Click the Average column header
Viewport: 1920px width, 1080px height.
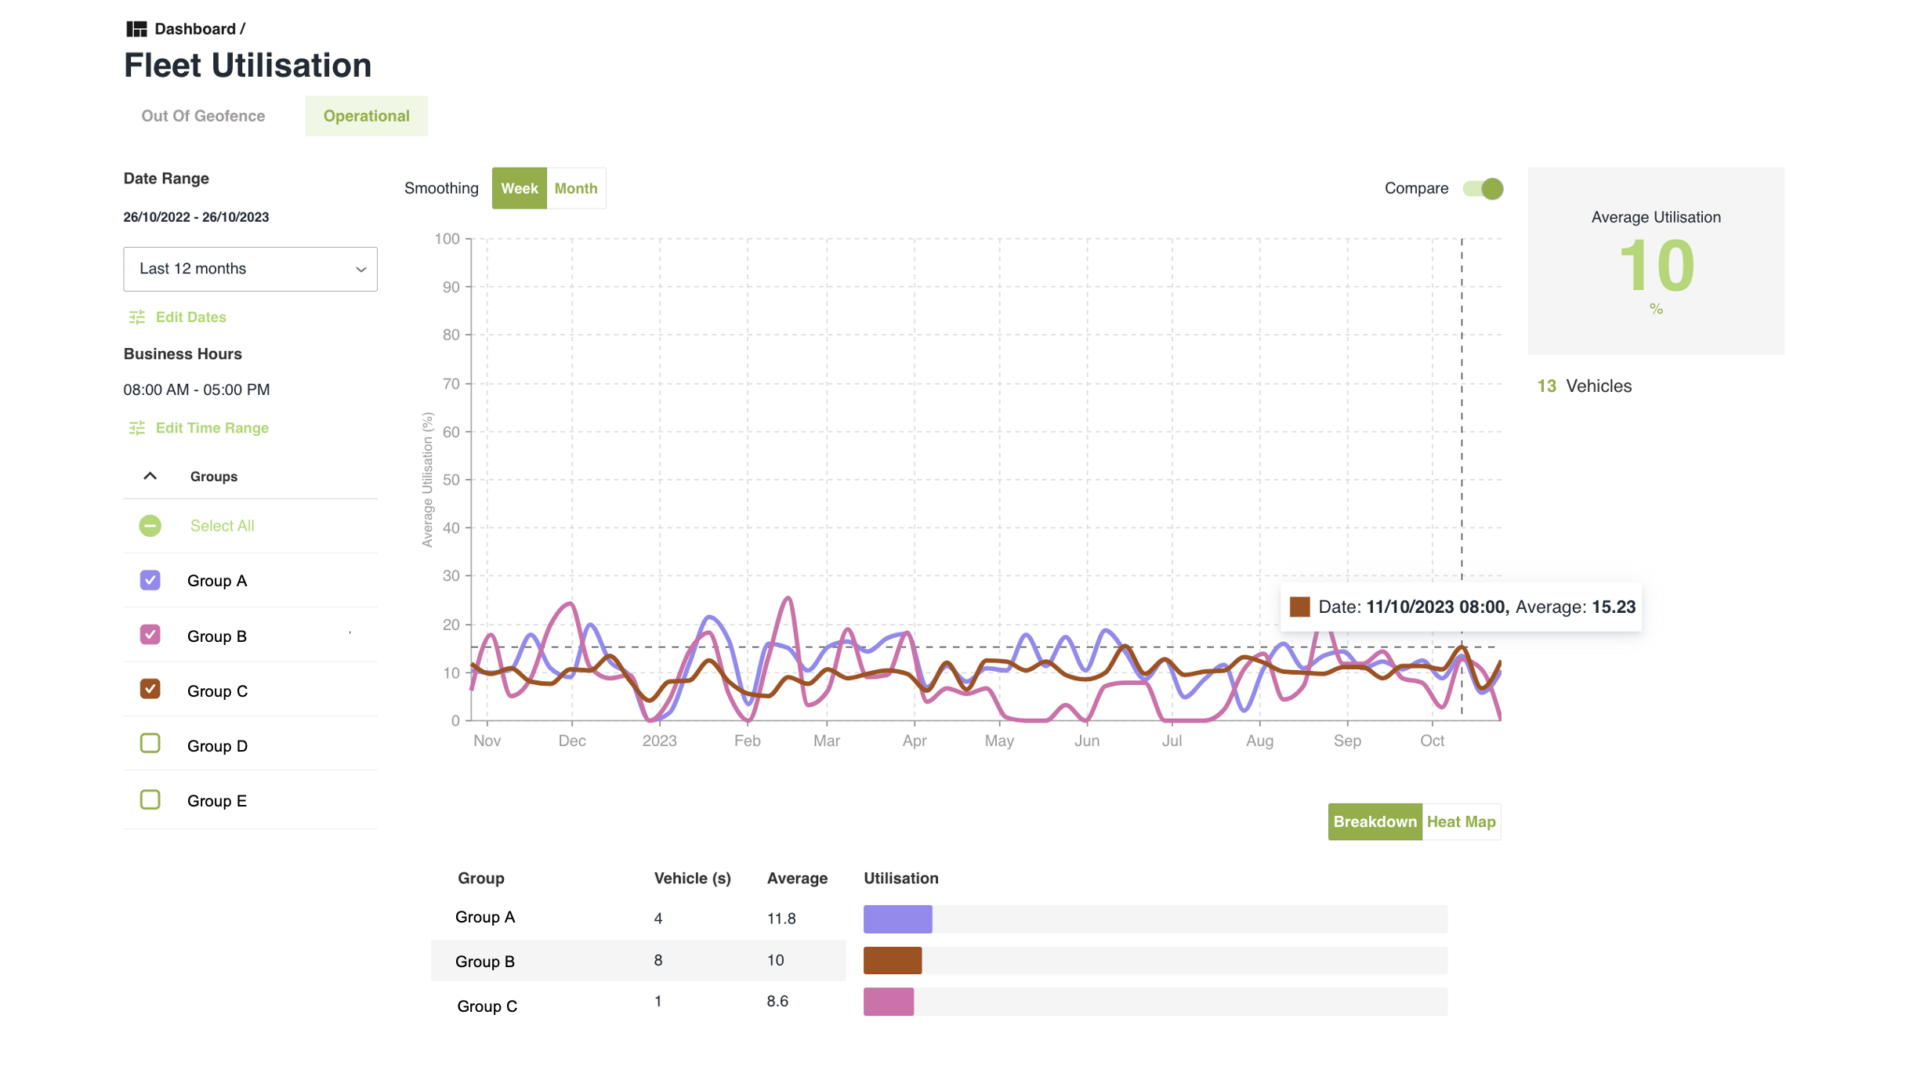(797, 878)
